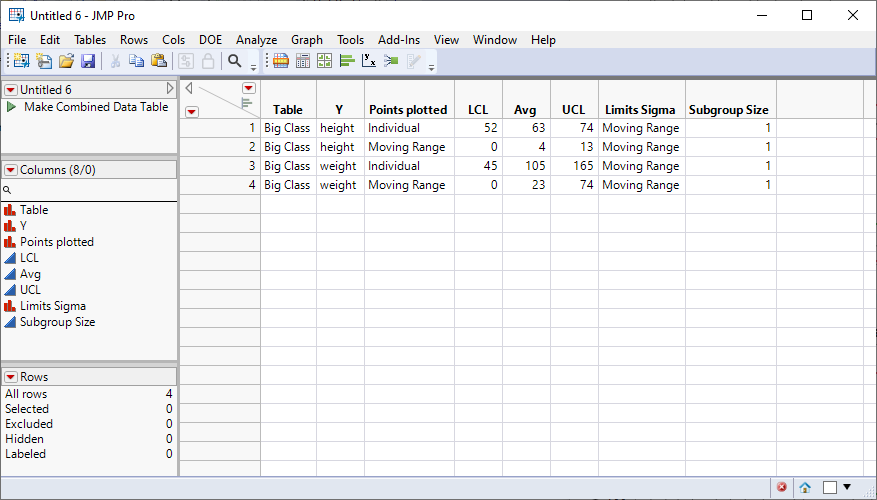Click the New Data Table toolbar icon
877x500 pixels.
pos(21,61)
